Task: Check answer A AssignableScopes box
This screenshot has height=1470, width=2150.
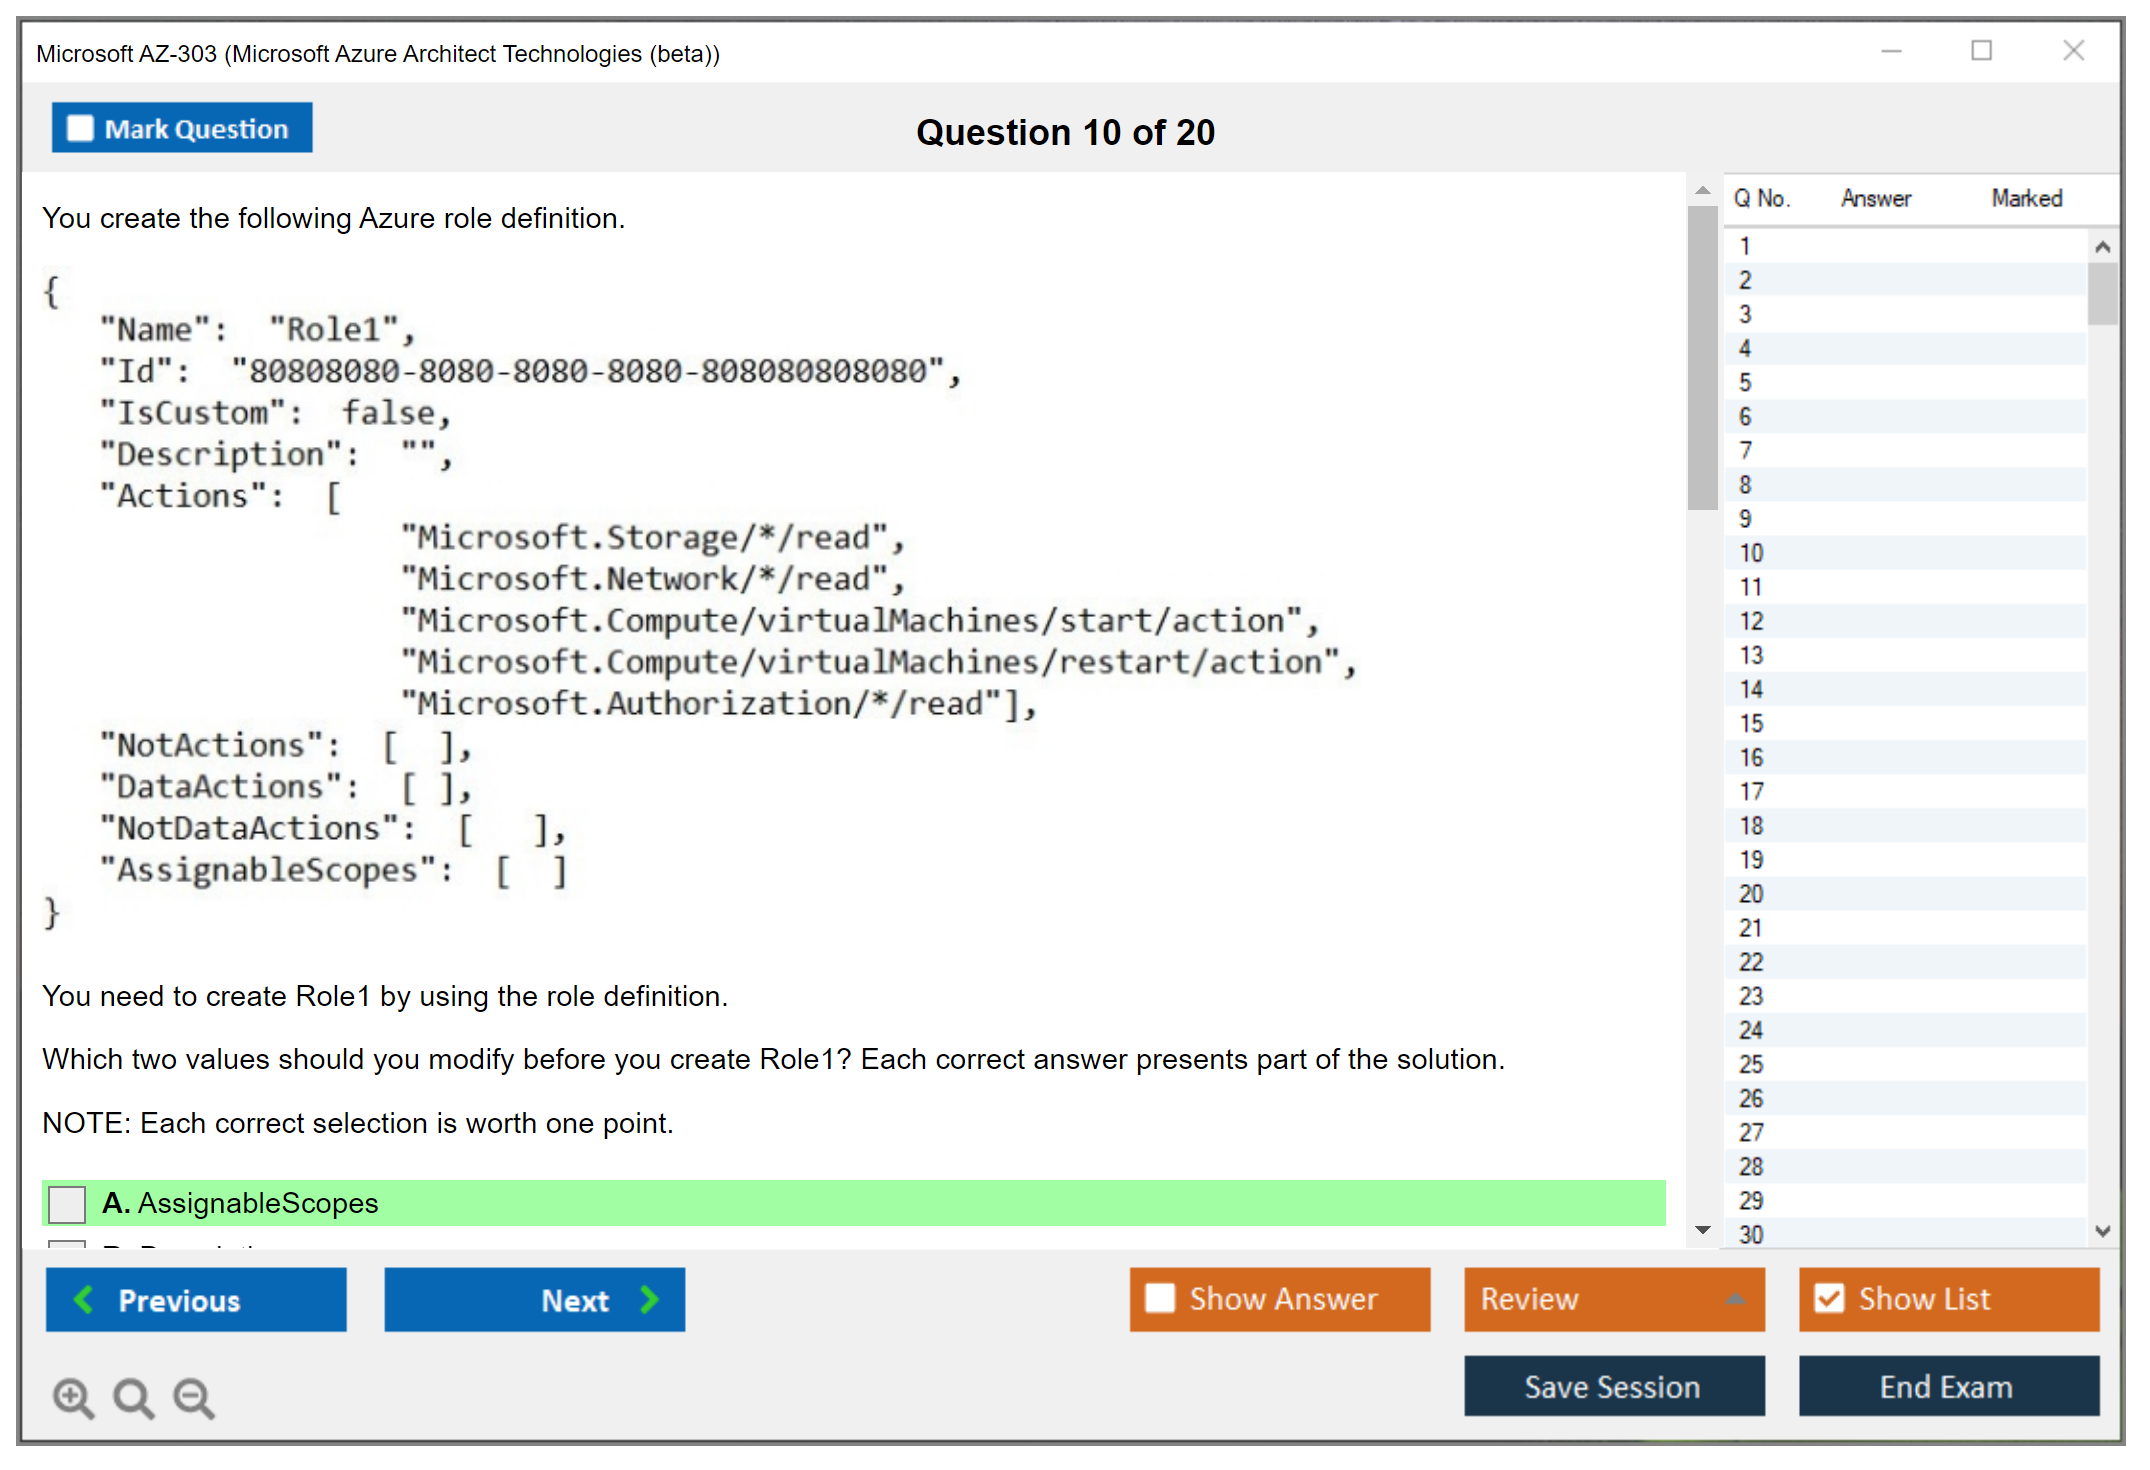Action: pos(67,1203)
